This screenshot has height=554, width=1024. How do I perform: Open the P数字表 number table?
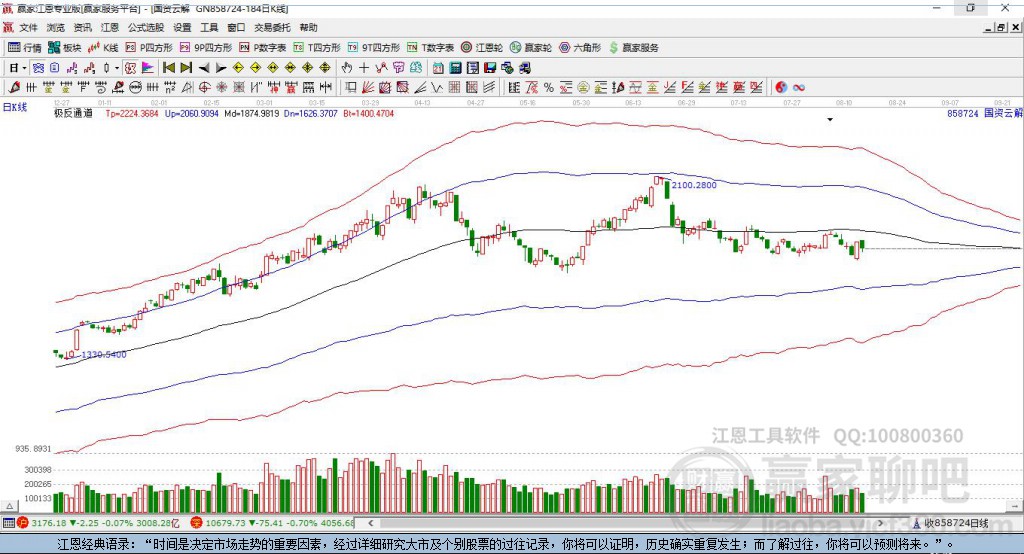click(263, 48)
